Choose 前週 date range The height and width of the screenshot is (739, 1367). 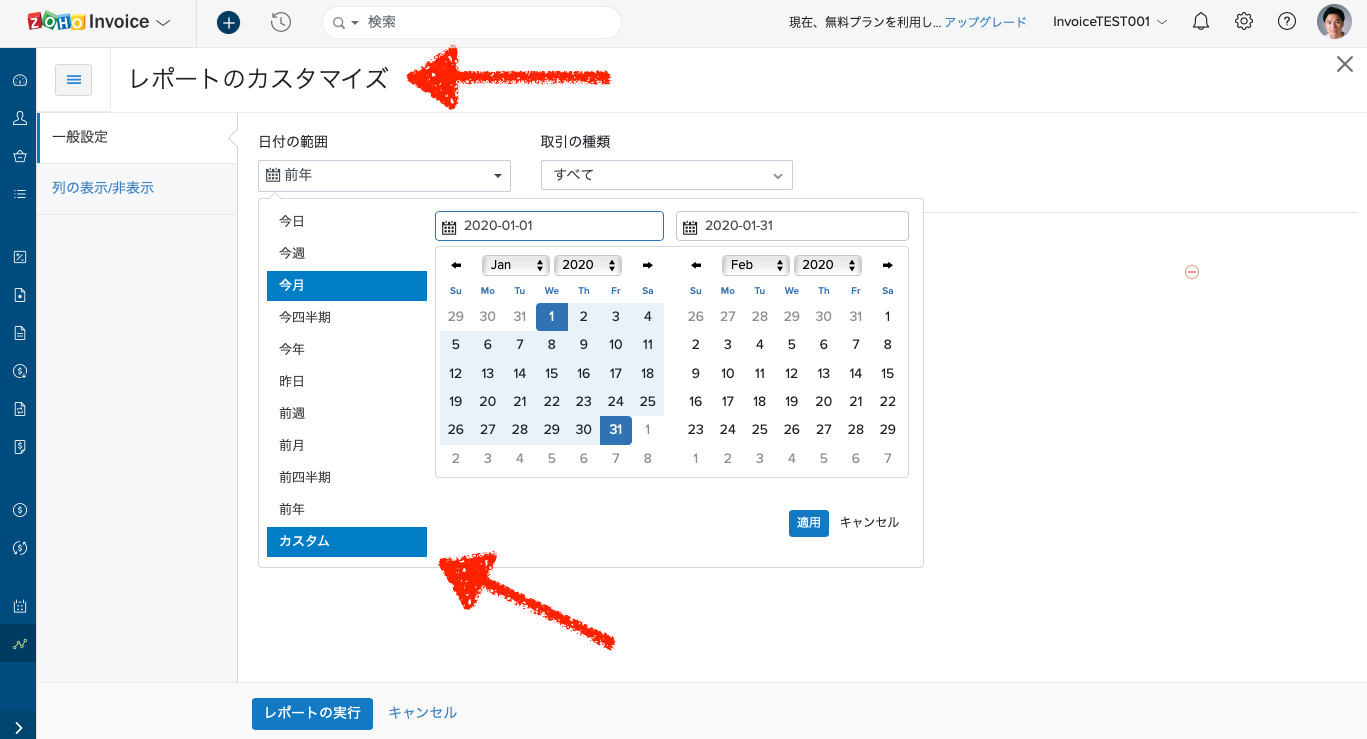347,413
